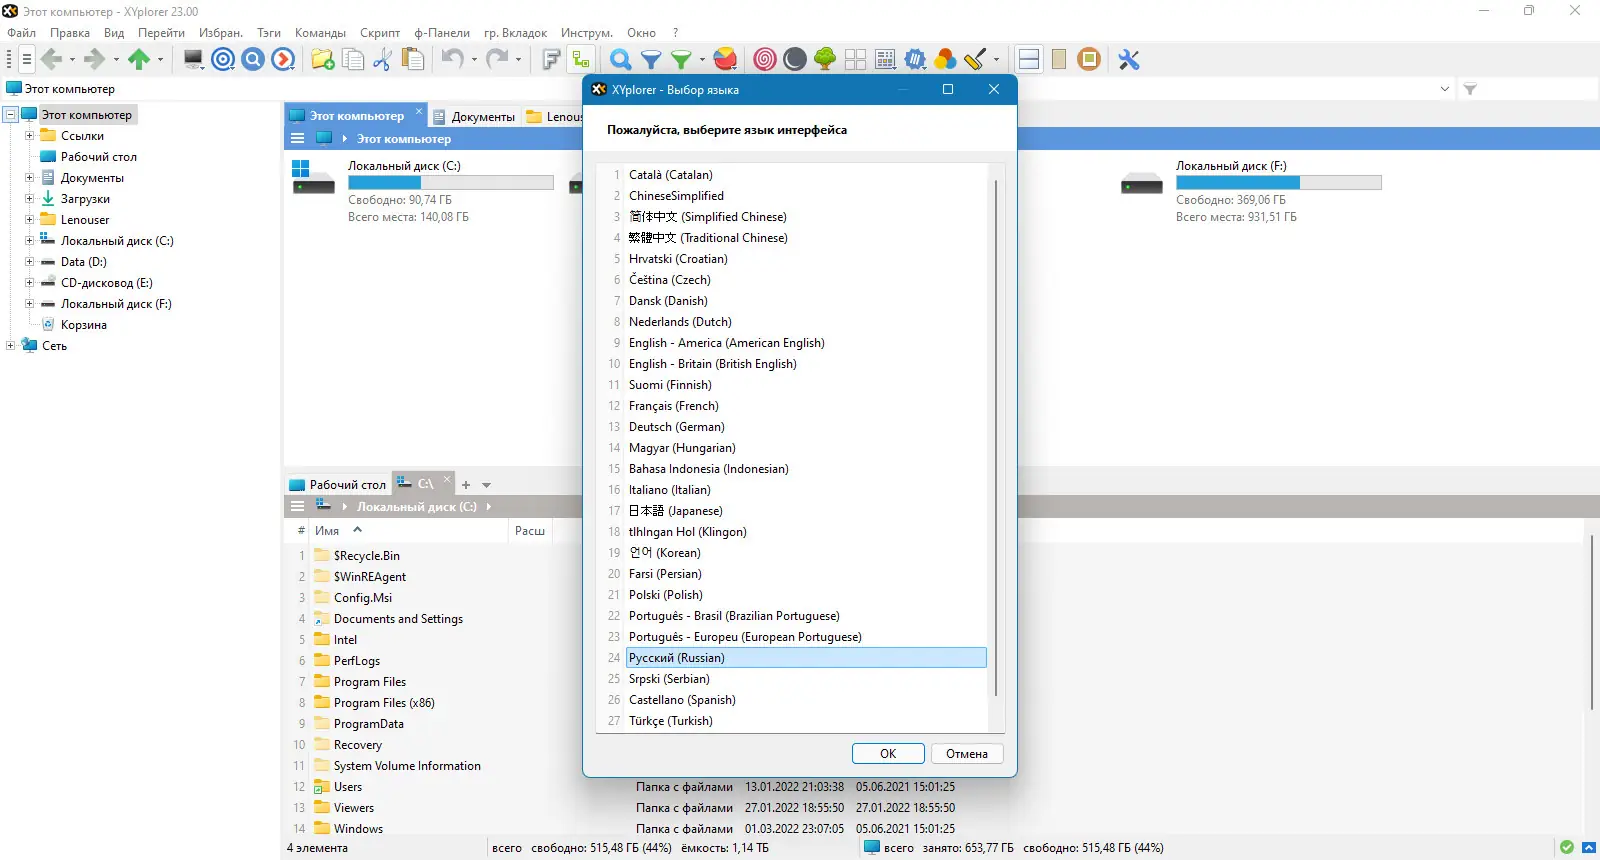This screenshot has width=1600, height=860.
Task: Click the Forward arrow in the main toolbar
Action: 95,60
